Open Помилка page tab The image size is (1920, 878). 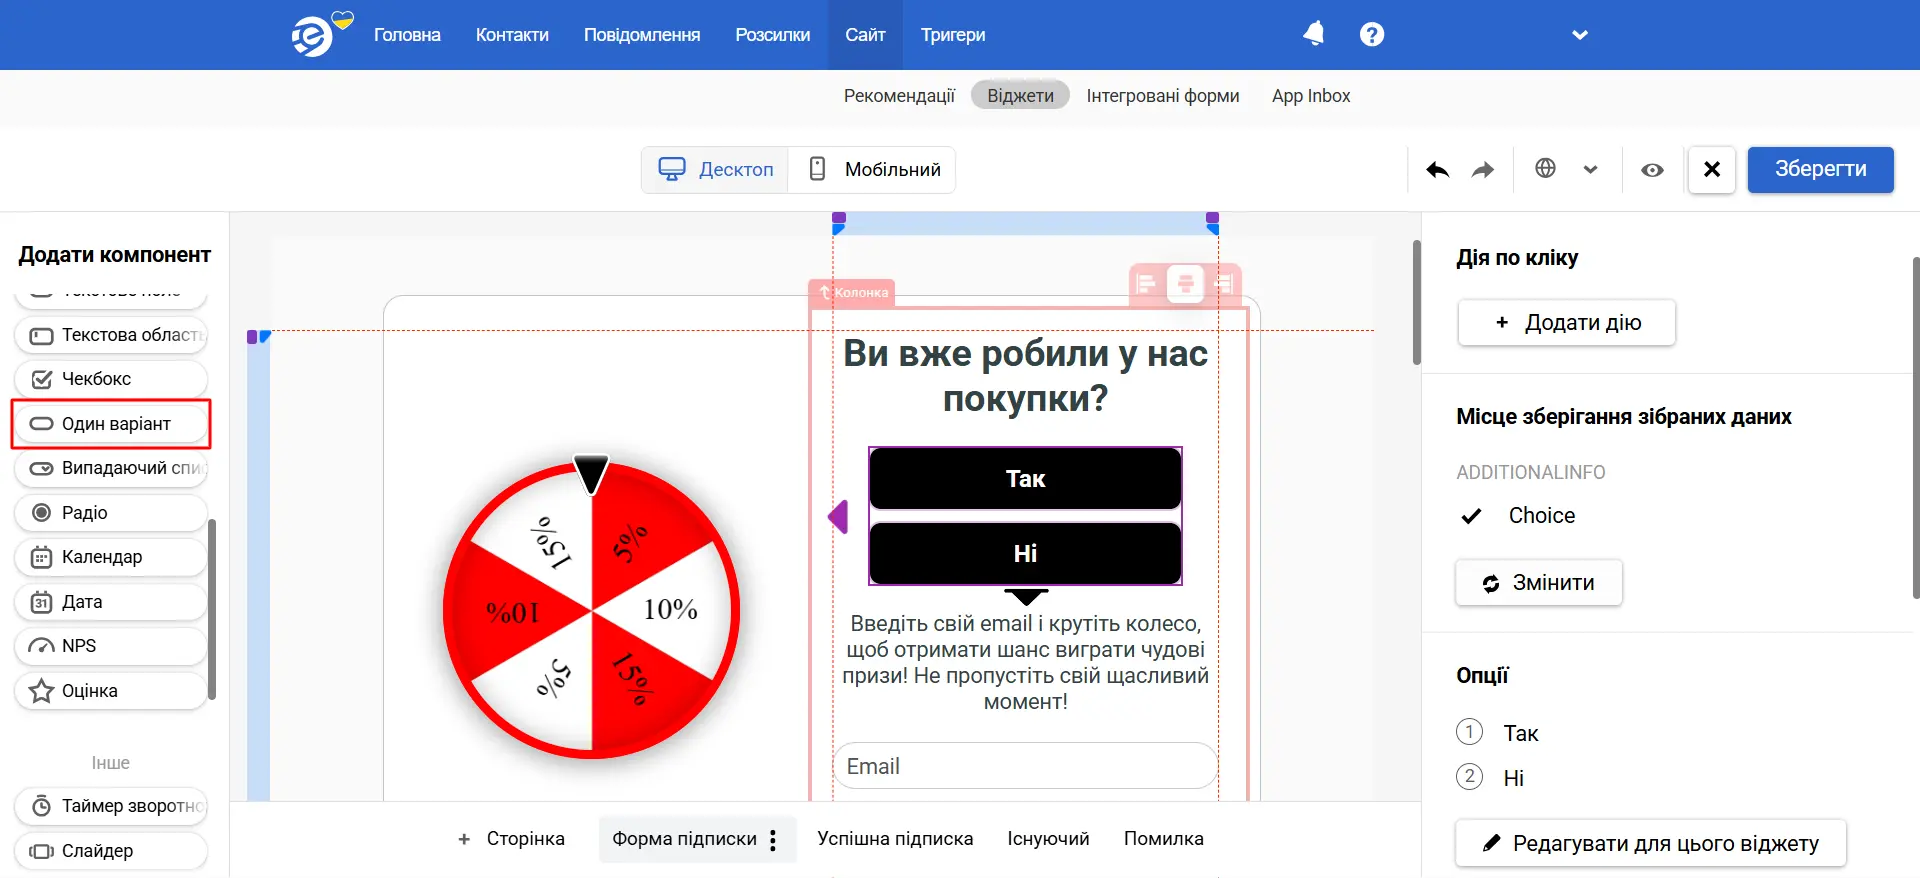[x=1163, y=839]
